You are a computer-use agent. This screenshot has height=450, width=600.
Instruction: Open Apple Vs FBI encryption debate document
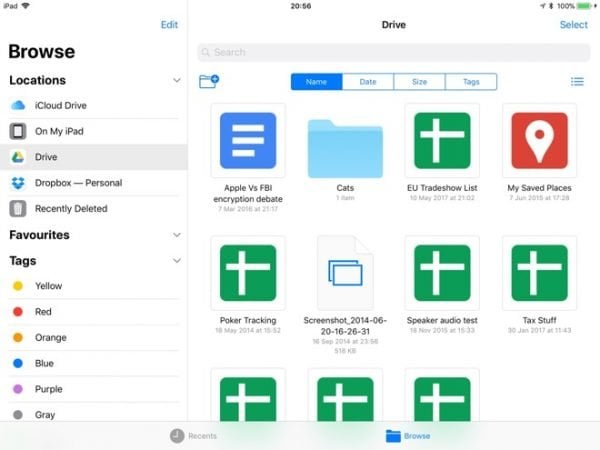point(248,158)
